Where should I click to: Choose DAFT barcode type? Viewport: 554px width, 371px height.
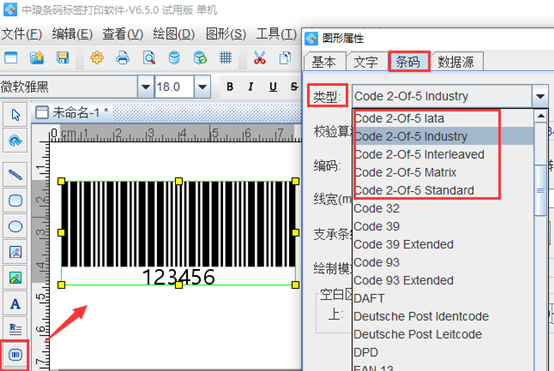[443, 299]
